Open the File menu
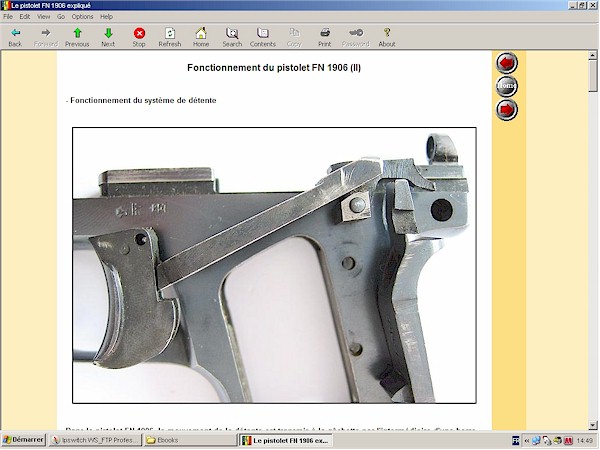Viewport: 600px width, 450px height. pos(8,16)
